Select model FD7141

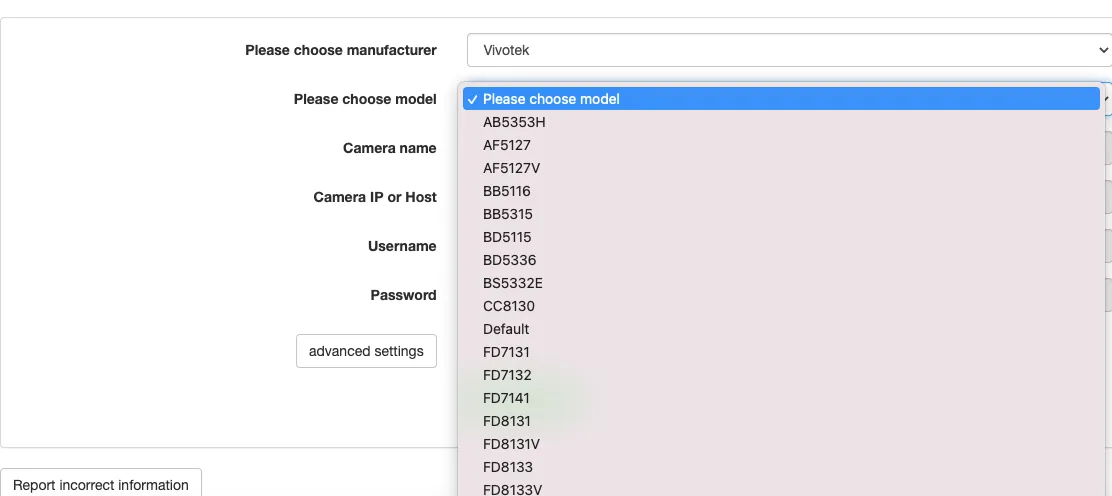tap(781, 398)
